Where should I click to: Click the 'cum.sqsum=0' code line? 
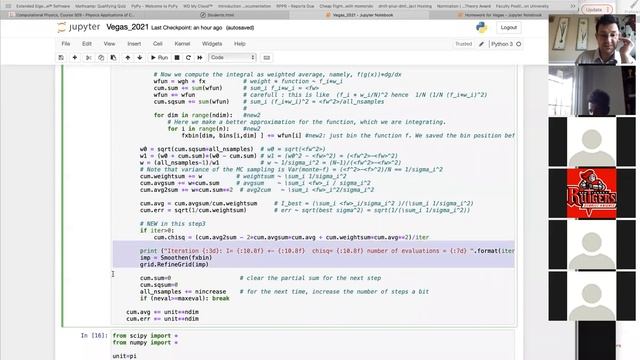(x=159, y=285)
